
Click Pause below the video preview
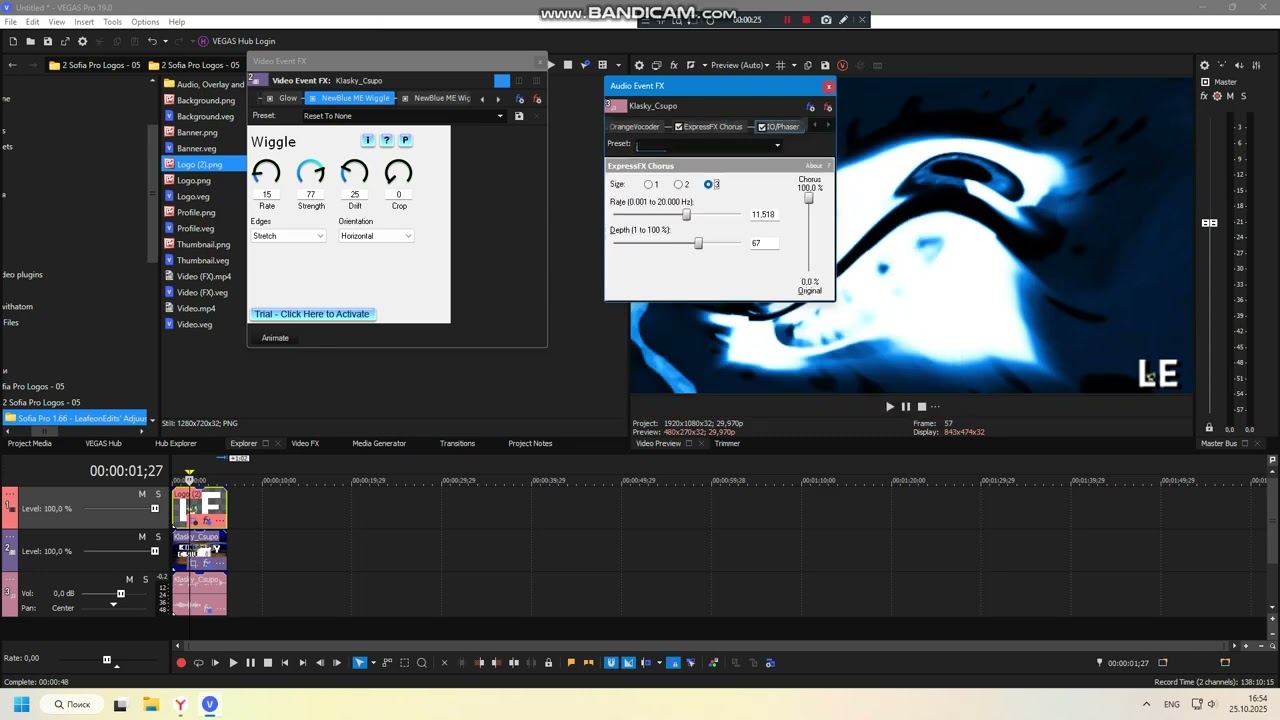point(906,406)
